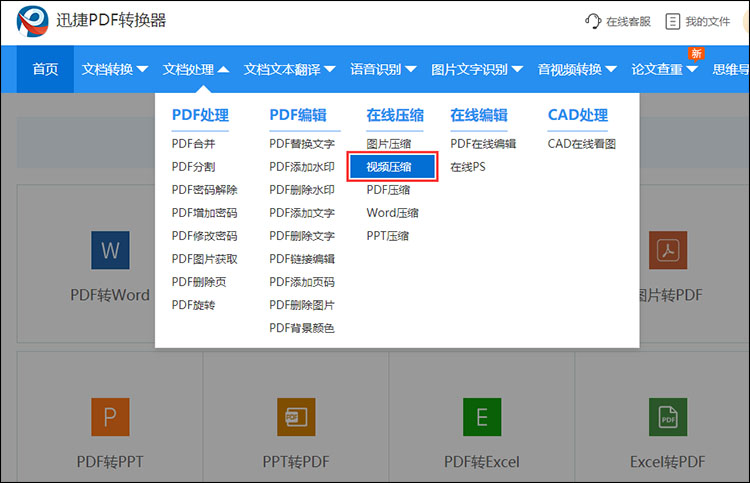750x483 pixels.
Task: Click the 迅捷PDF转换器 title text
Action: click(x=111, y=21)
